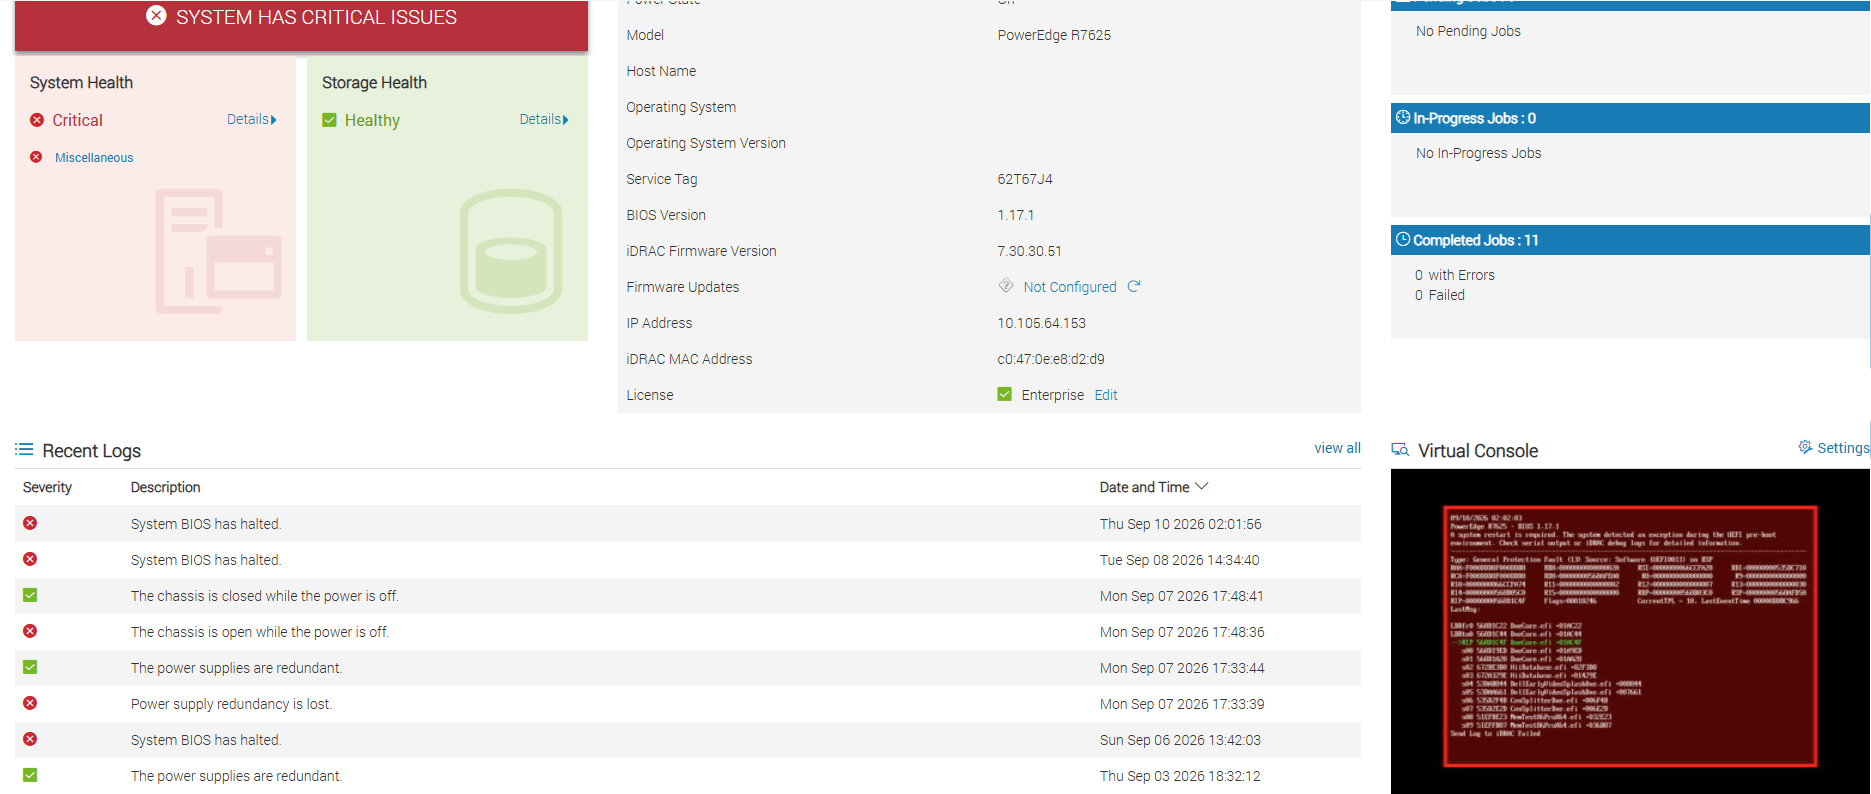Open the view all logs link
Screen dimensions: 1871x794
[x=1337, y=448]
